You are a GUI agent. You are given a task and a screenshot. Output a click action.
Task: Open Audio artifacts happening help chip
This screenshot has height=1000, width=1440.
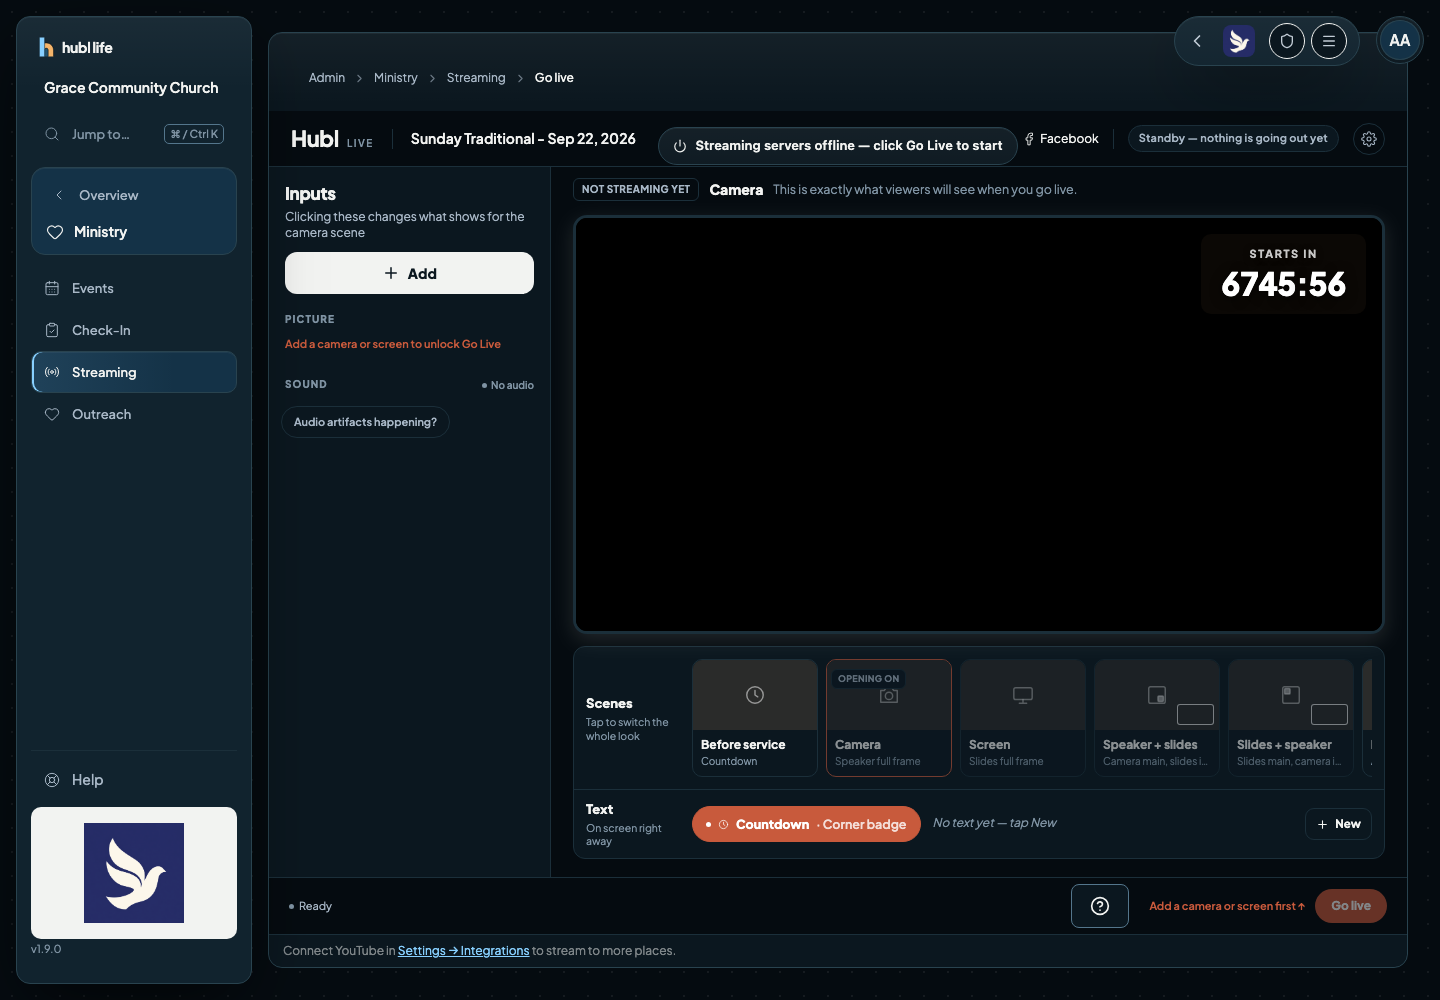click(x=365, y=422)
